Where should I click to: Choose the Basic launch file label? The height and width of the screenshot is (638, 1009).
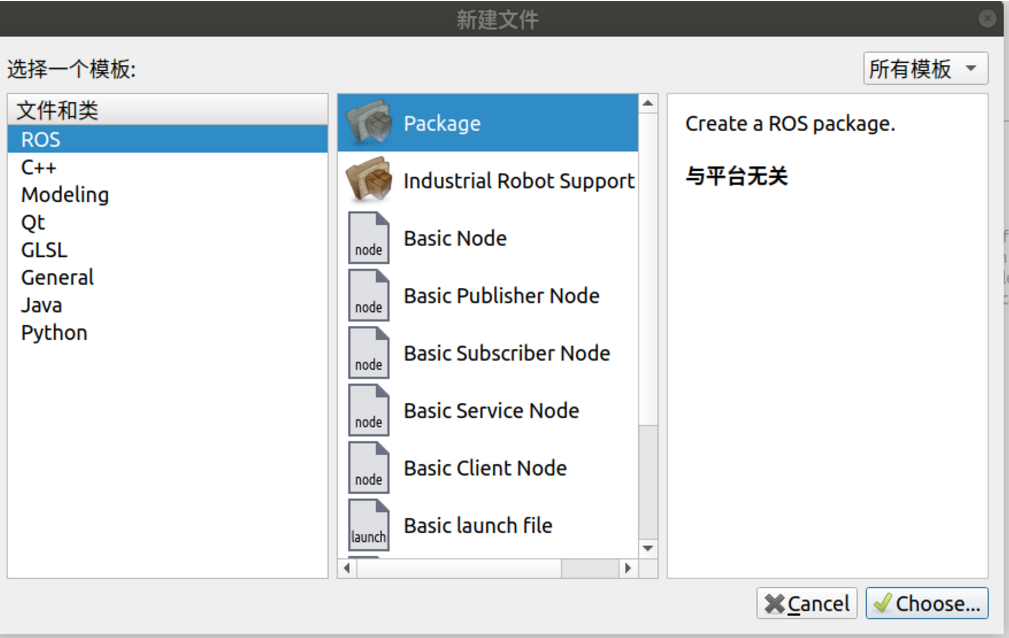[477, 525]
